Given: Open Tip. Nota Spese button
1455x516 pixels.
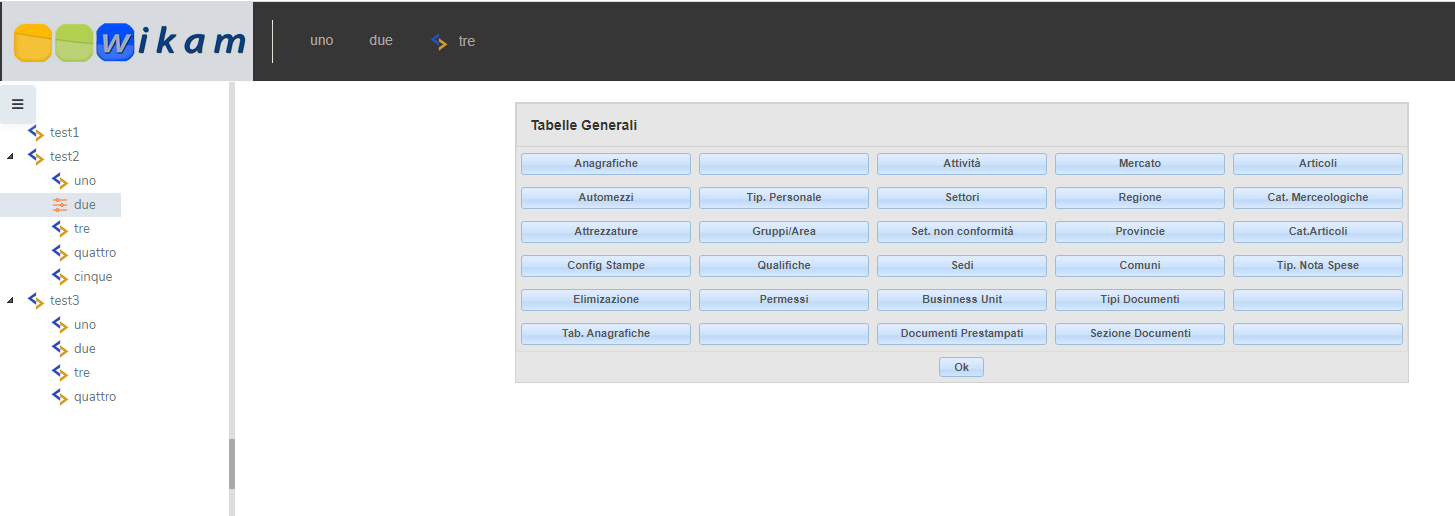Looking at the screenshot, I should tap(1318, 266).
